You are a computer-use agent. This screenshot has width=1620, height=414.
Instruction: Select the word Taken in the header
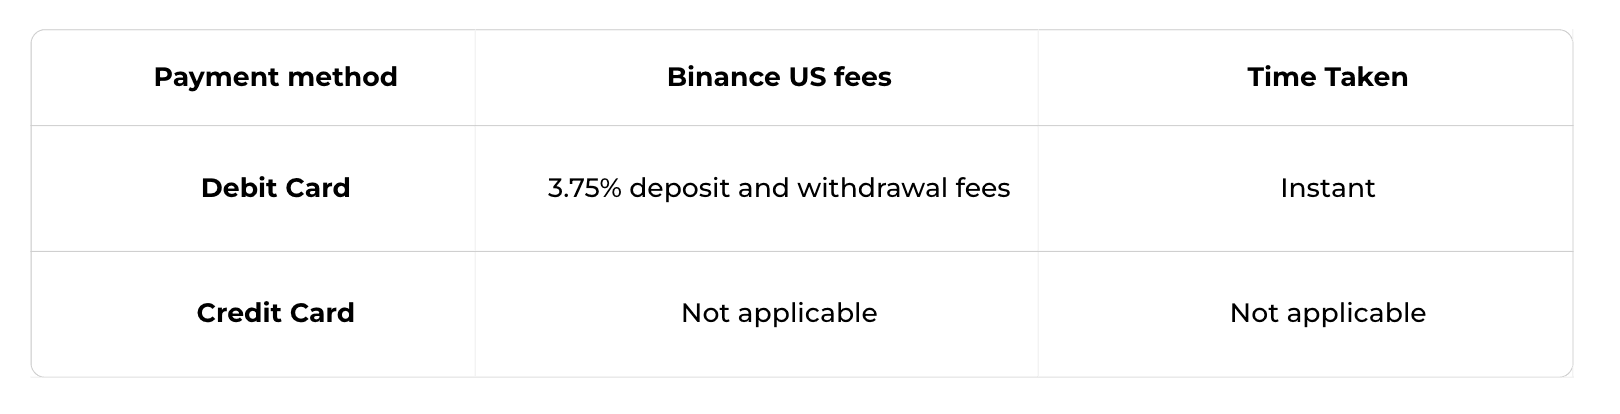pos(1366,77)
